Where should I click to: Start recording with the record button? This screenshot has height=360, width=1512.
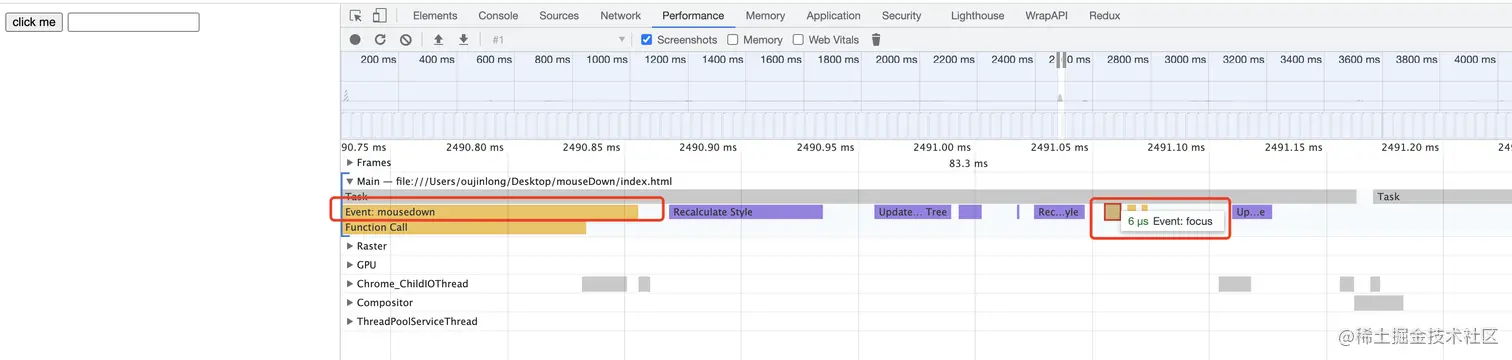point(355,40)
